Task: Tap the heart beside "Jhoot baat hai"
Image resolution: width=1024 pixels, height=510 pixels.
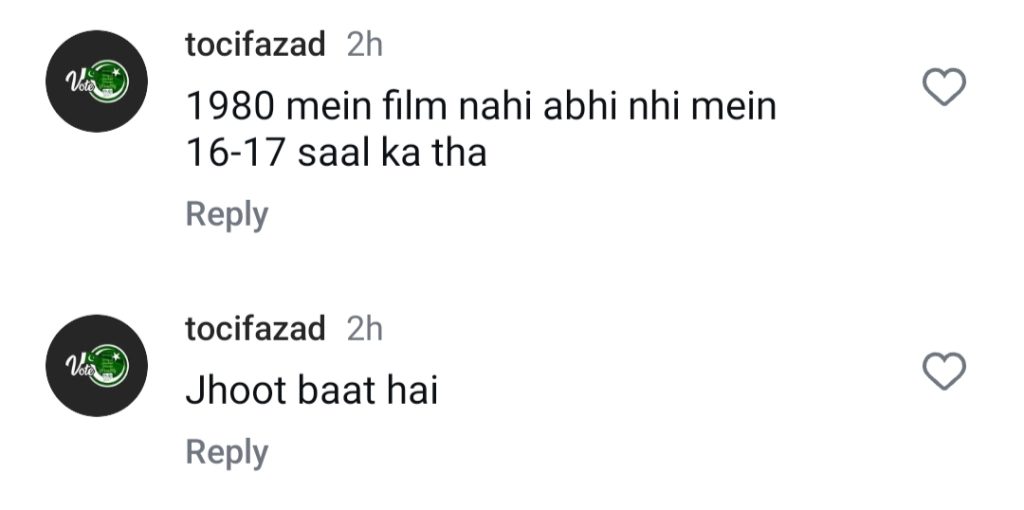Action: coord(942,372)
